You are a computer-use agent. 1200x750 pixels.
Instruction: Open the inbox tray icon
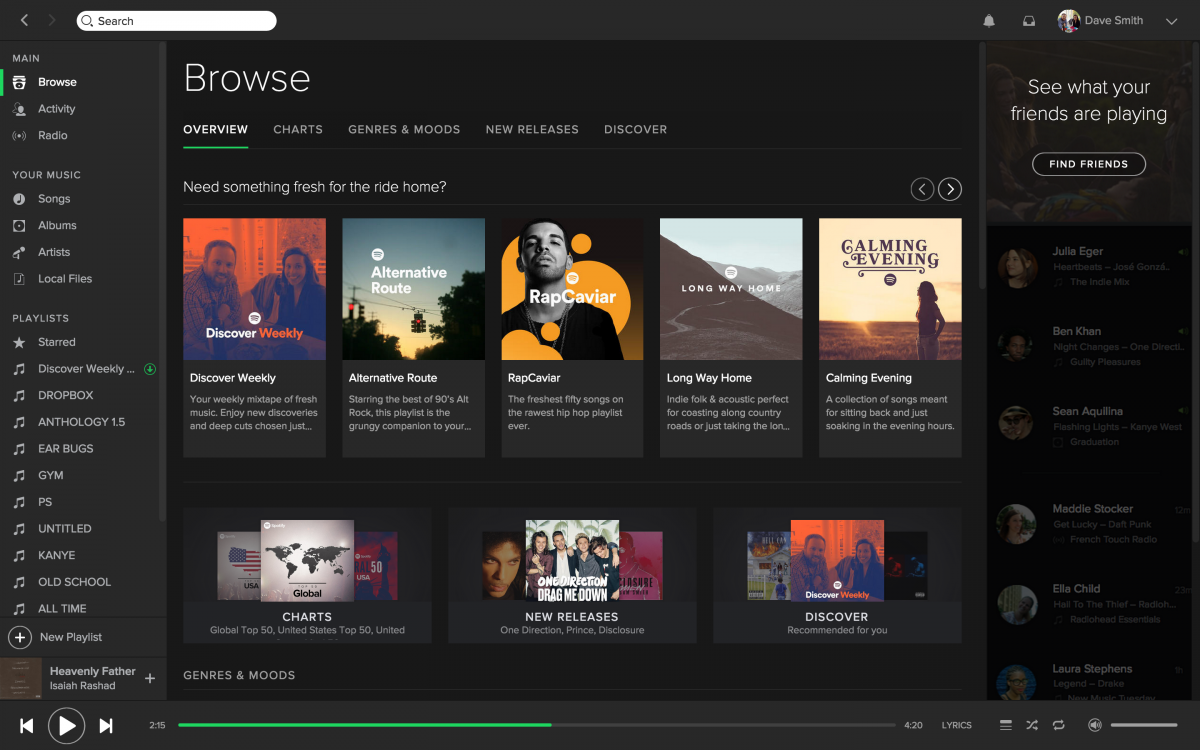[x=1028, y=21]
